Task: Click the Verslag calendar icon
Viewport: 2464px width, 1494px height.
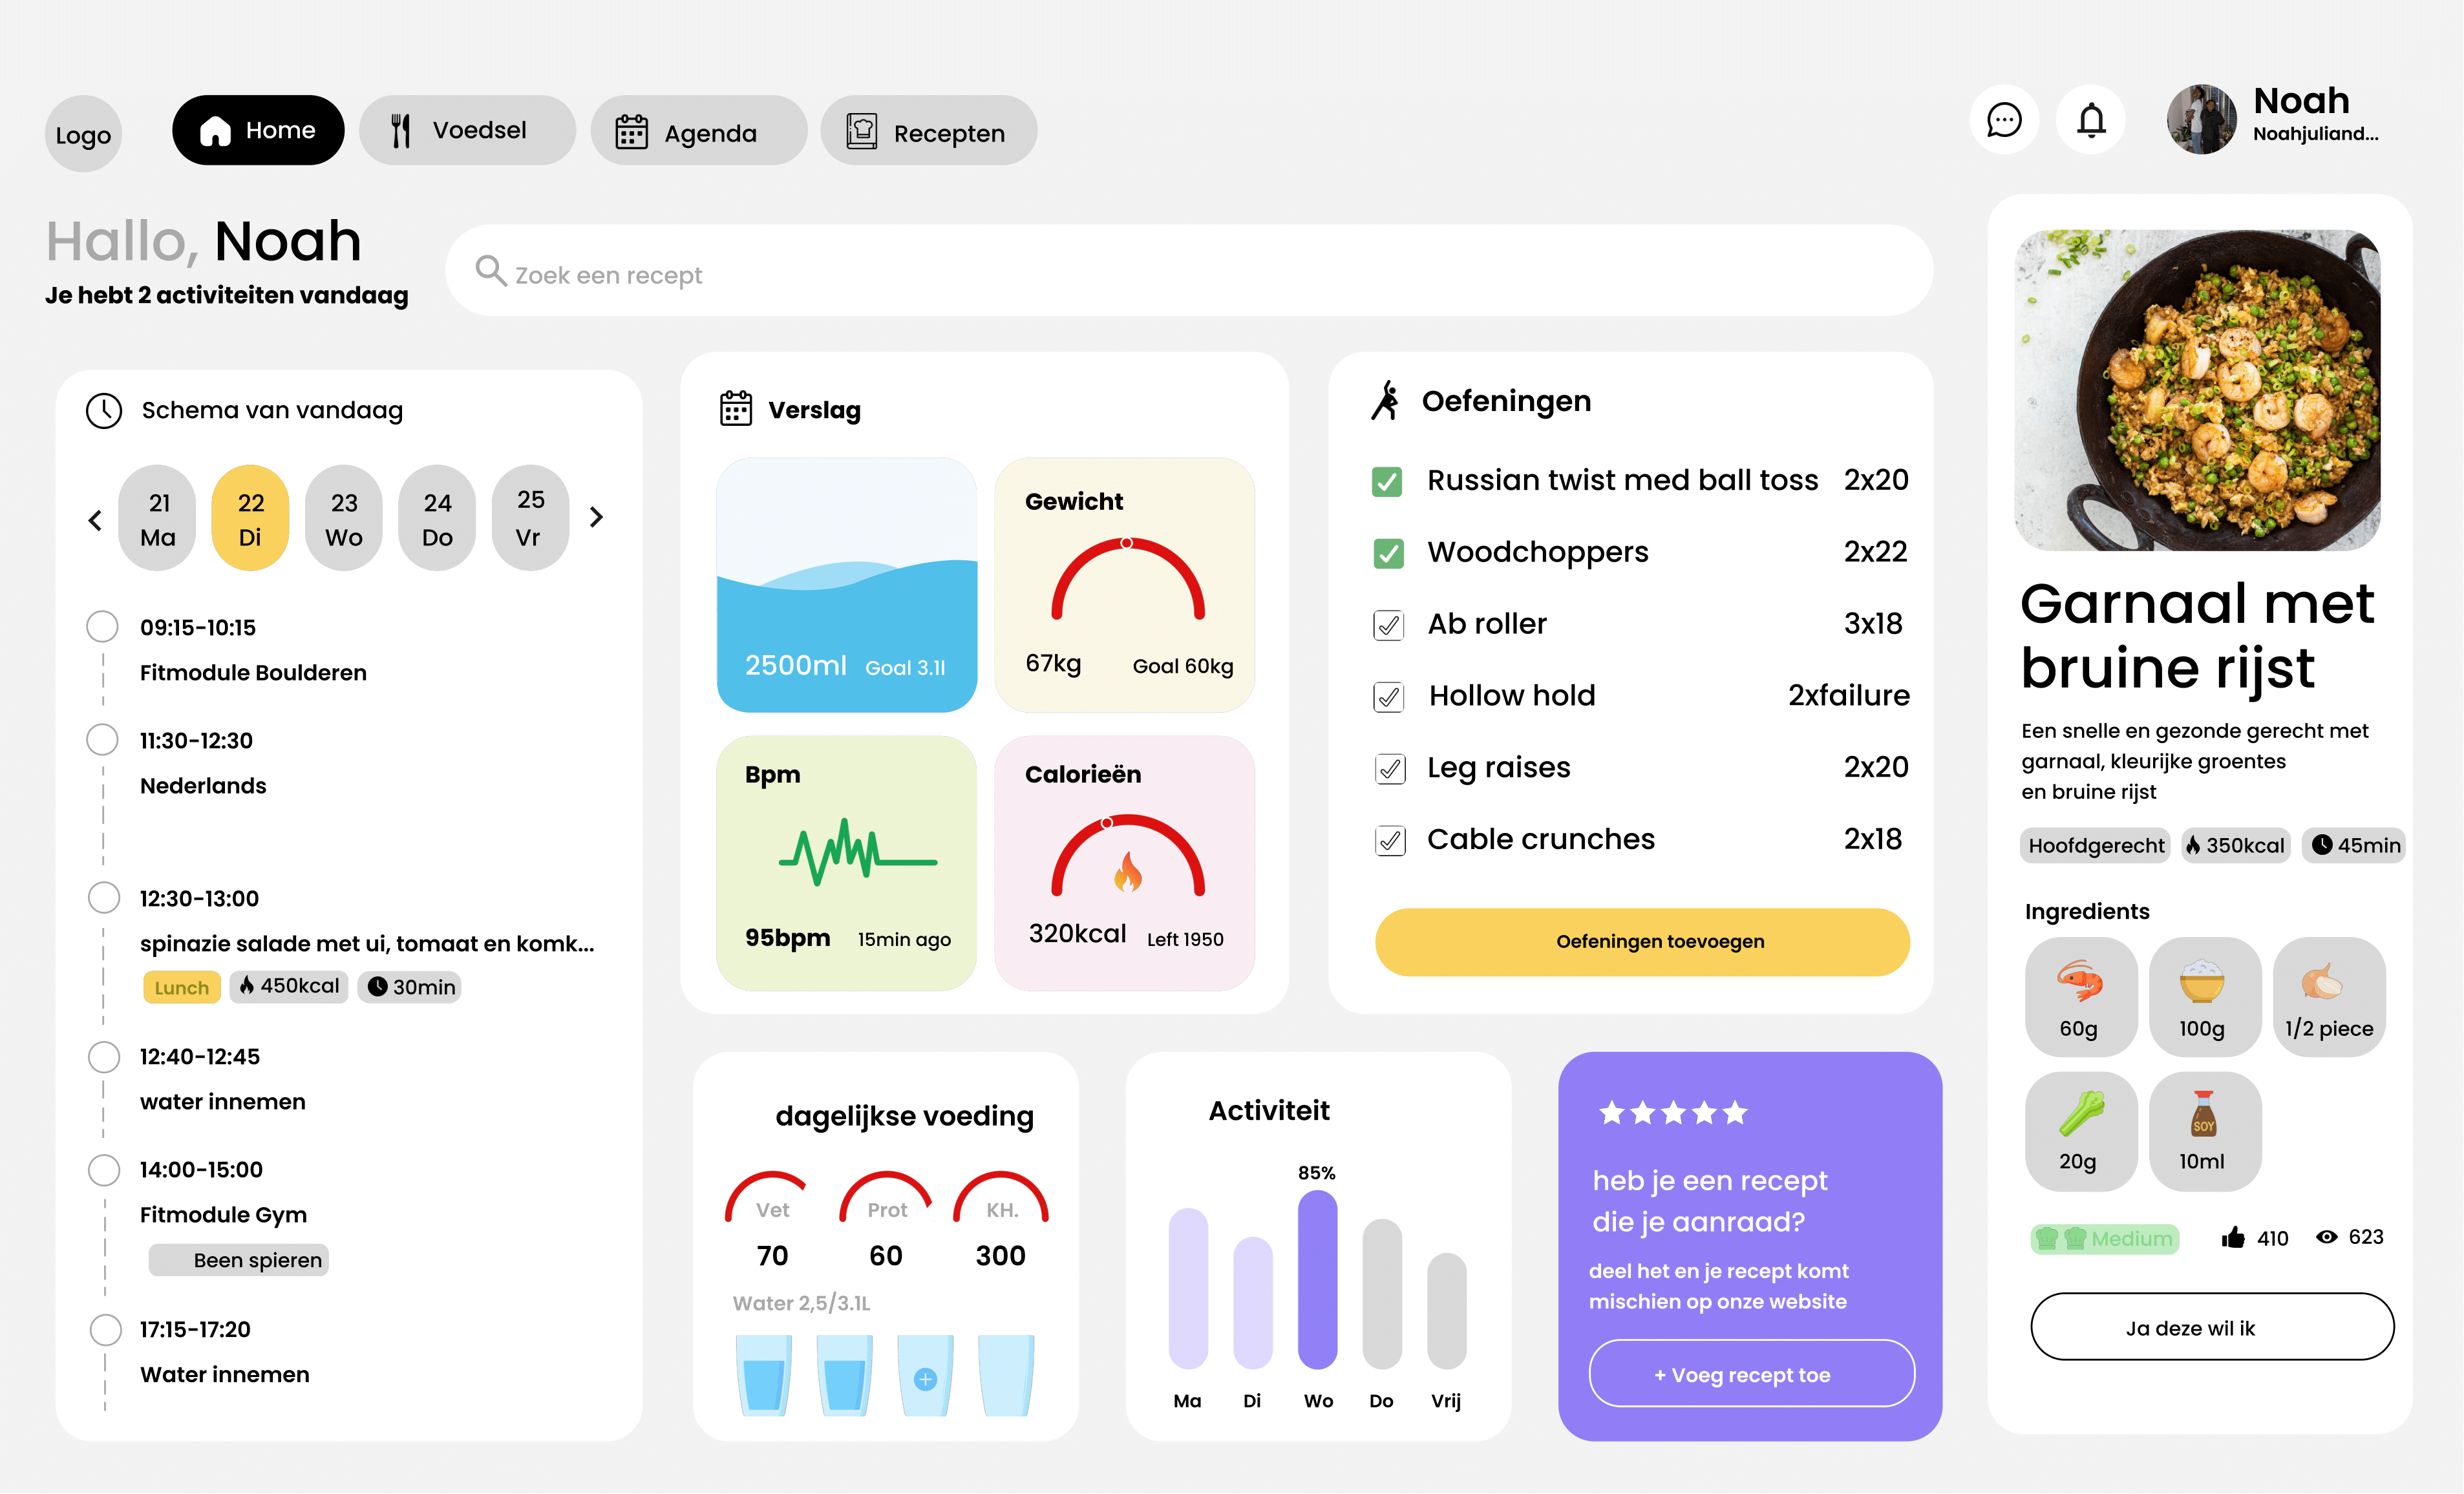Action: point(736,409)
